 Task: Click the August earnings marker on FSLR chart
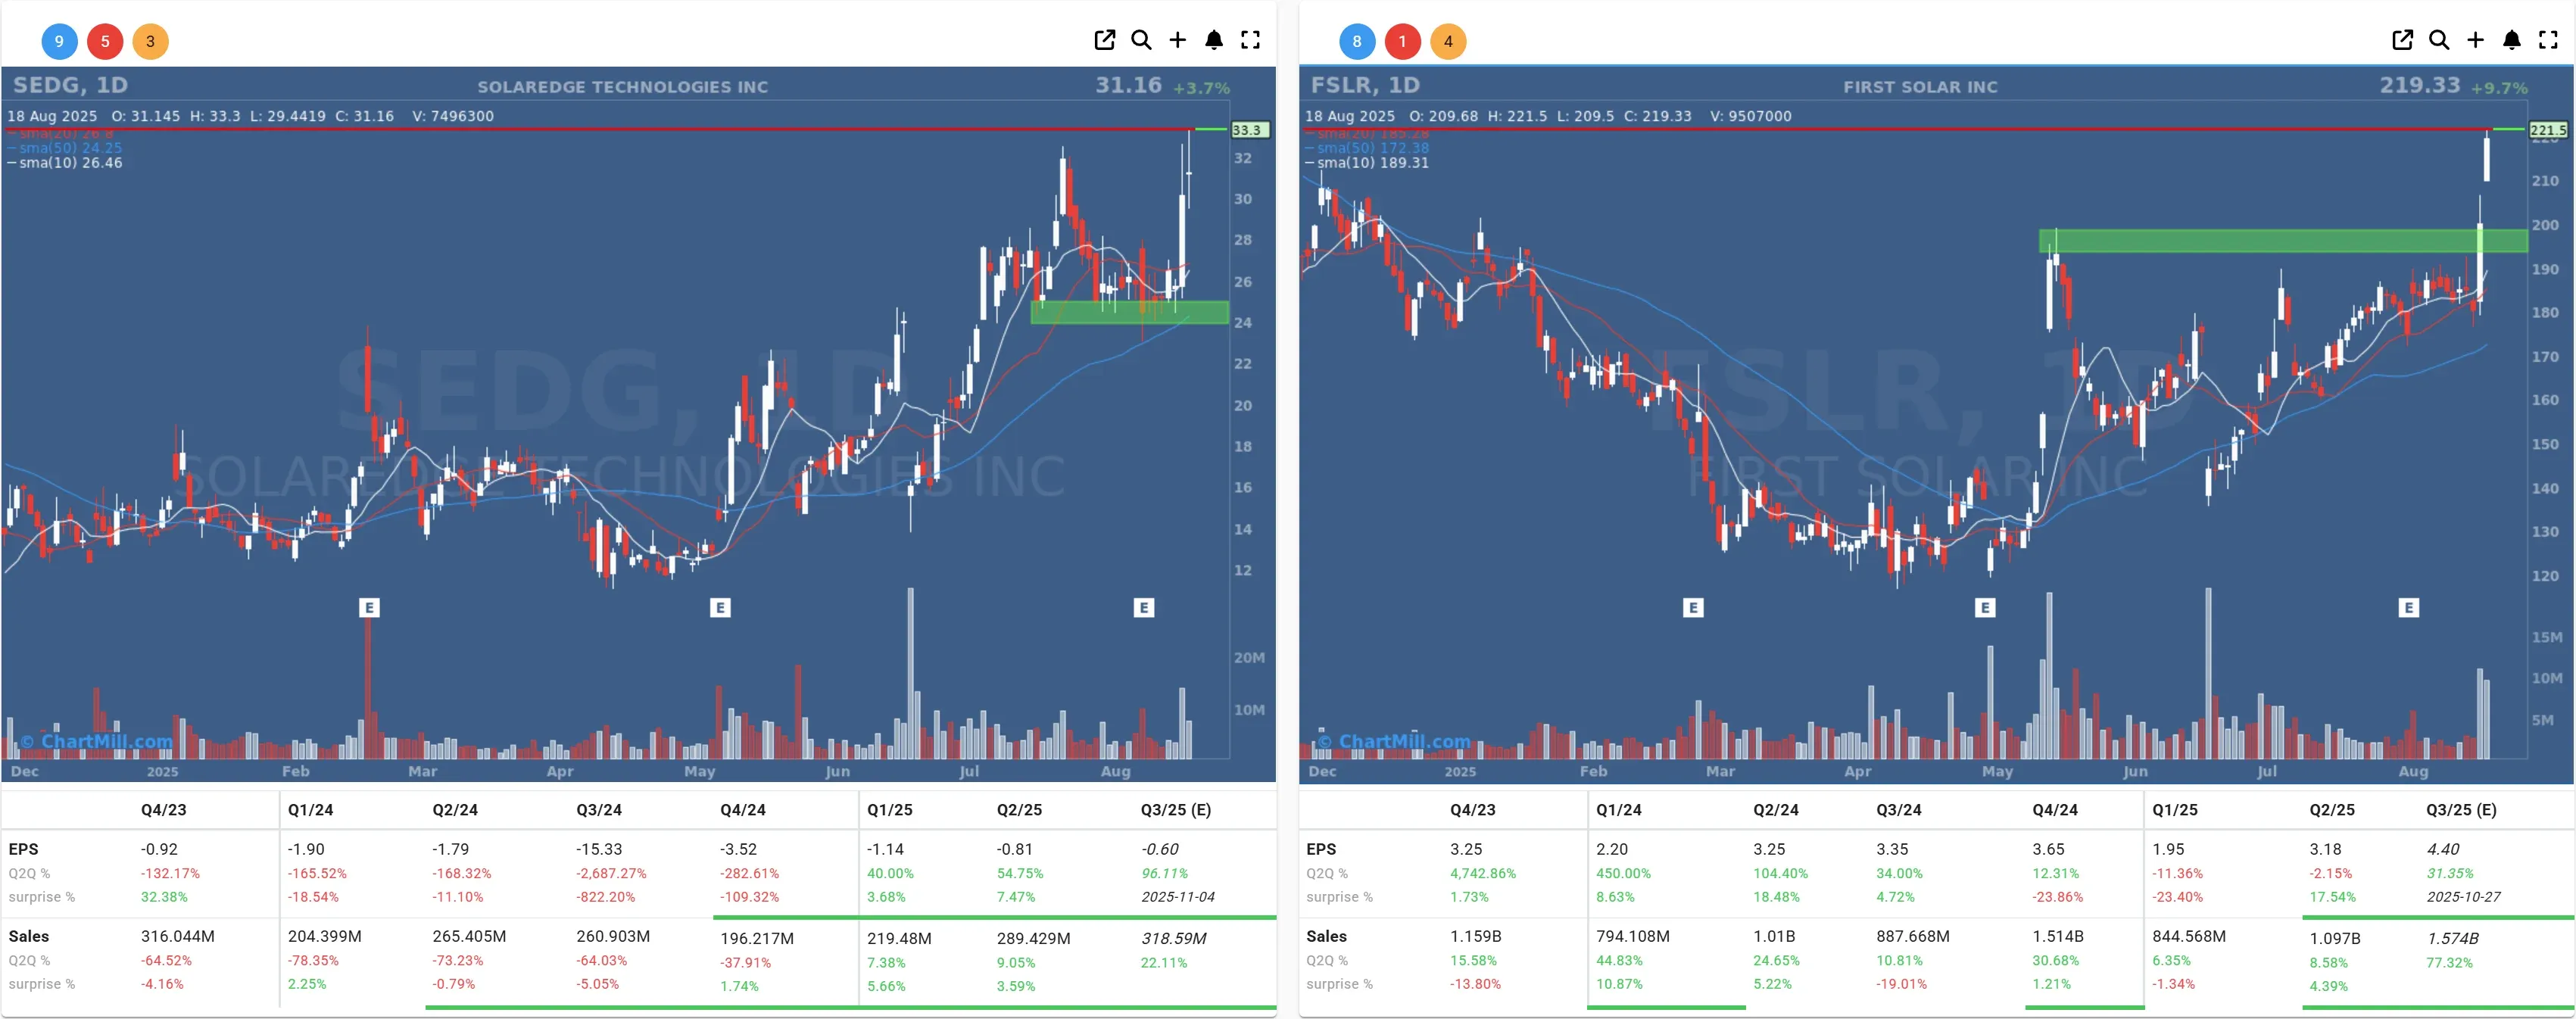tap(2409, 607)
